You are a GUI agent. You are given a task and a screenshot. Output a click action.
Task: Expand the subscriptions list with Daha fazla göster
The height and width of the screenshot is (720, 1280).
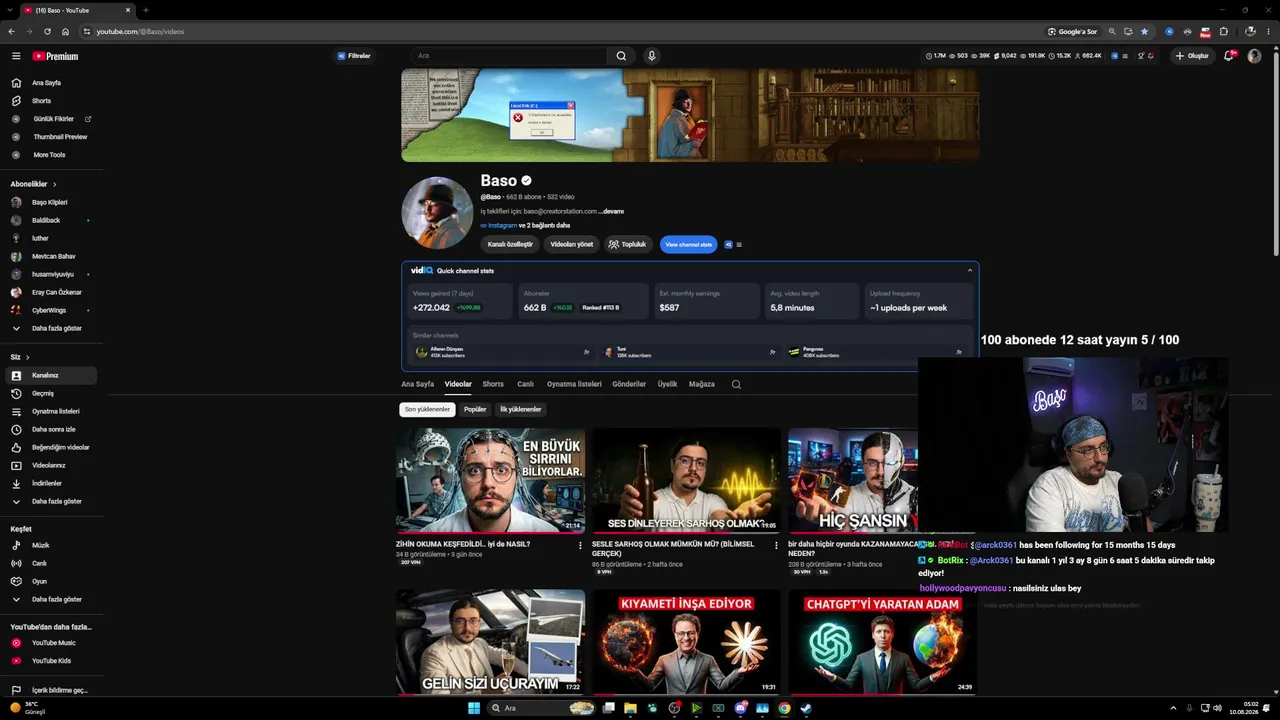pyautogui.click(x=49, y=328)
